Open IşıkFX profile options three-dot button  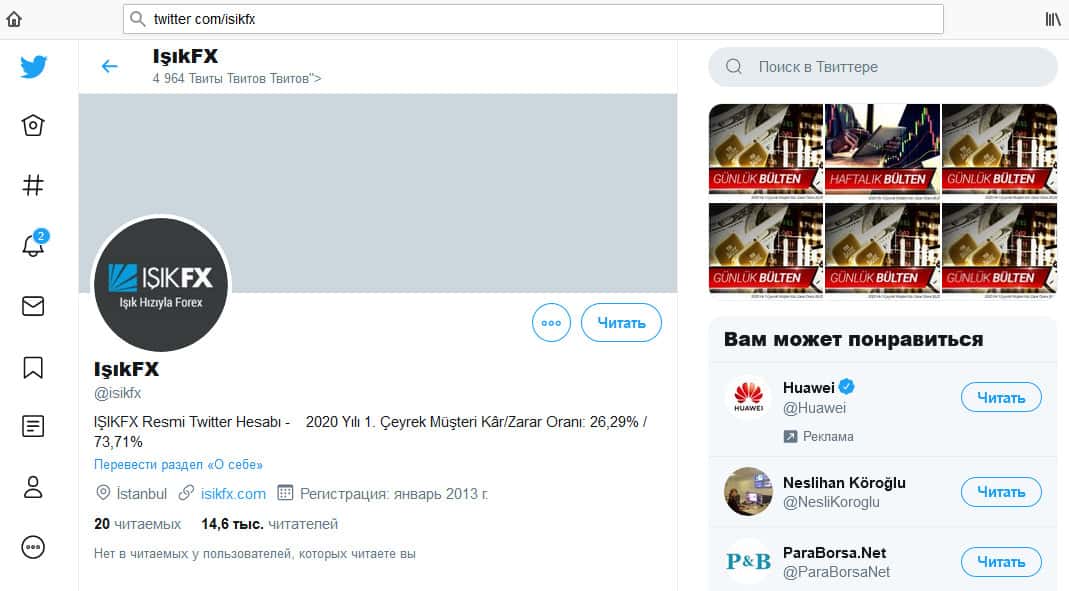[551, 322]
